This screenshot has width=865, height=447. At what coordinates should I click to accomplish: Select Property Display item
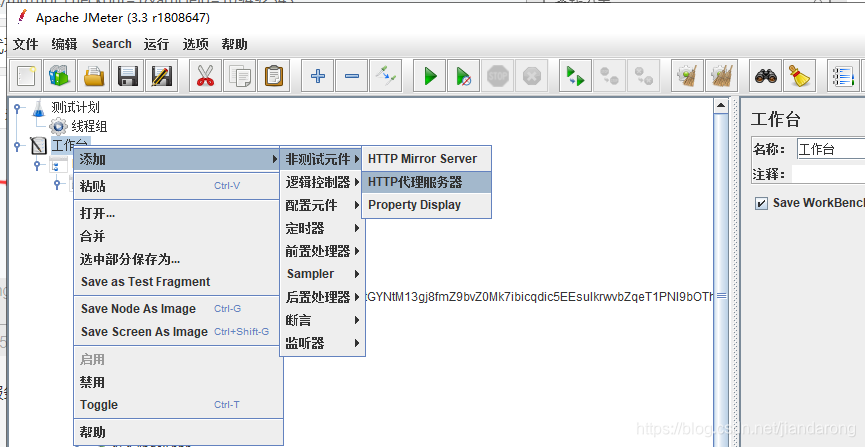pyautogui.click(x=426, y=205)
